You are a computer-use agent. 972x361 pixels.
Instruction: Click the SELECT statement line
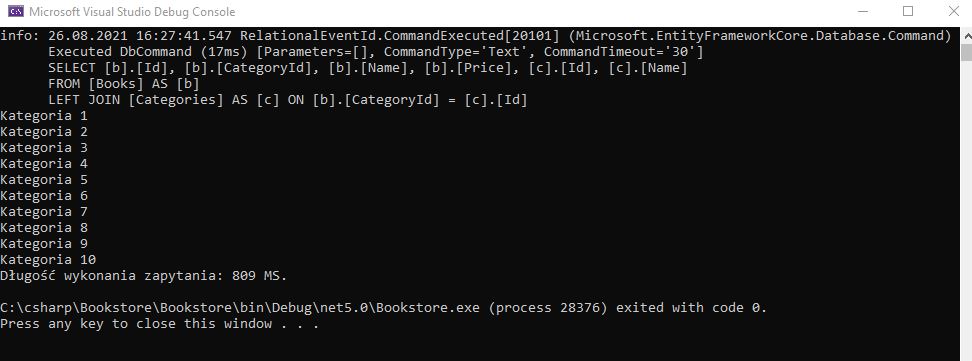368,68
